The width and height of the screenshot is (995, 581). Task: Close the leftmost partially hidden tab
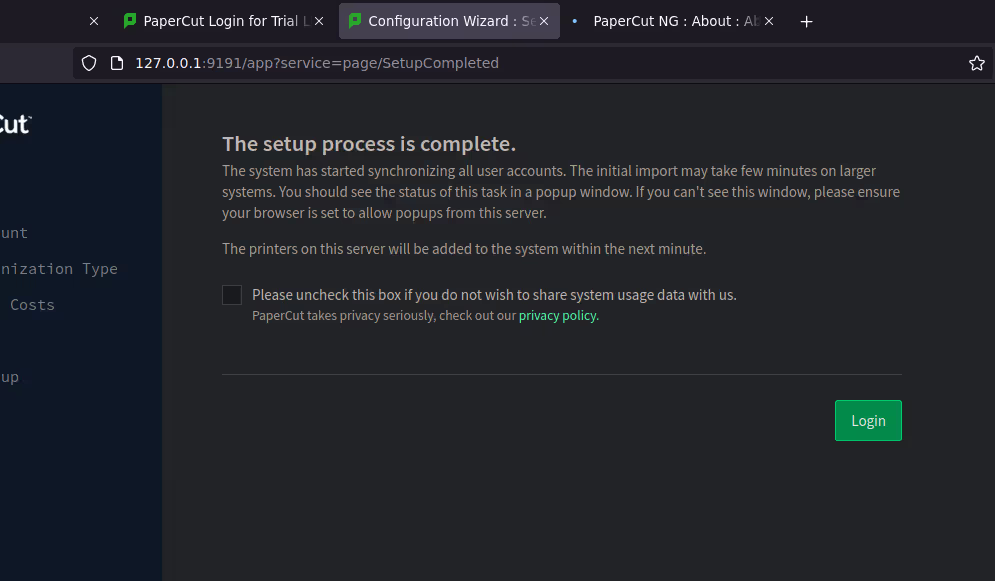[x=94, y=22]
